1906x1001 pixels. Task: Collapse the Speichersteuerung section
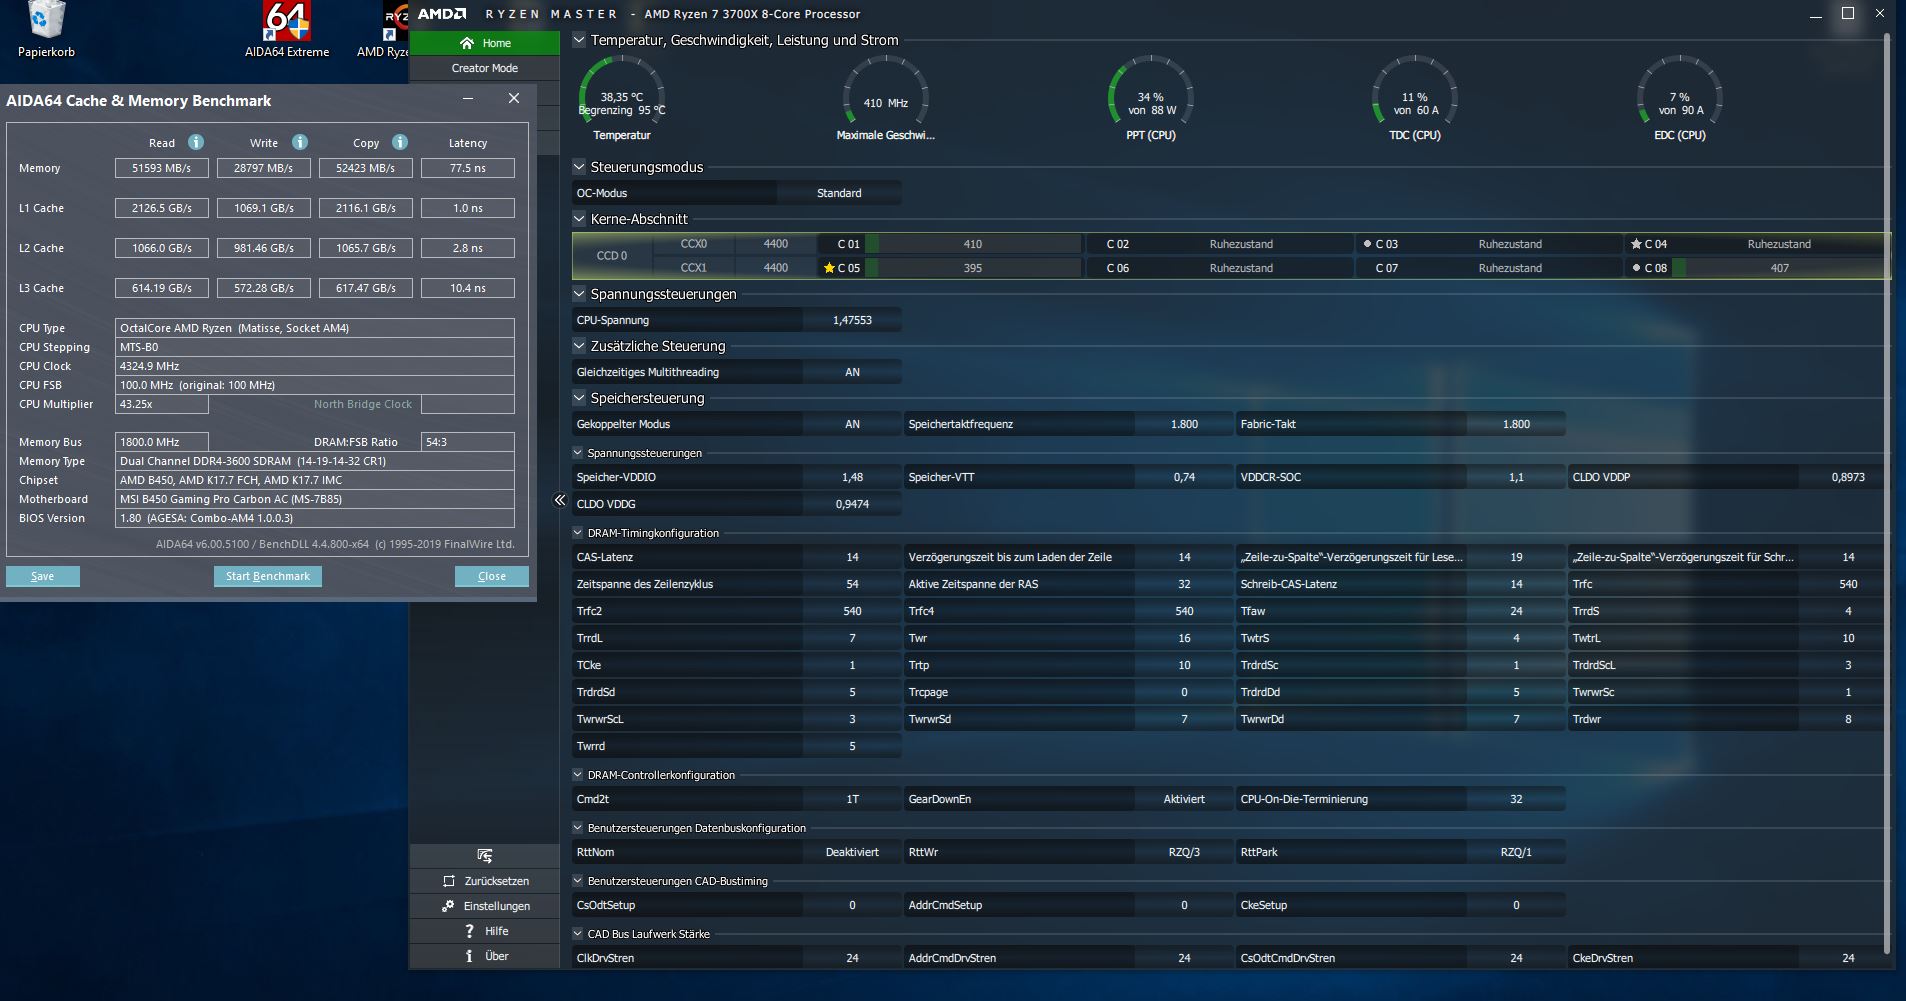coord(579,398)
